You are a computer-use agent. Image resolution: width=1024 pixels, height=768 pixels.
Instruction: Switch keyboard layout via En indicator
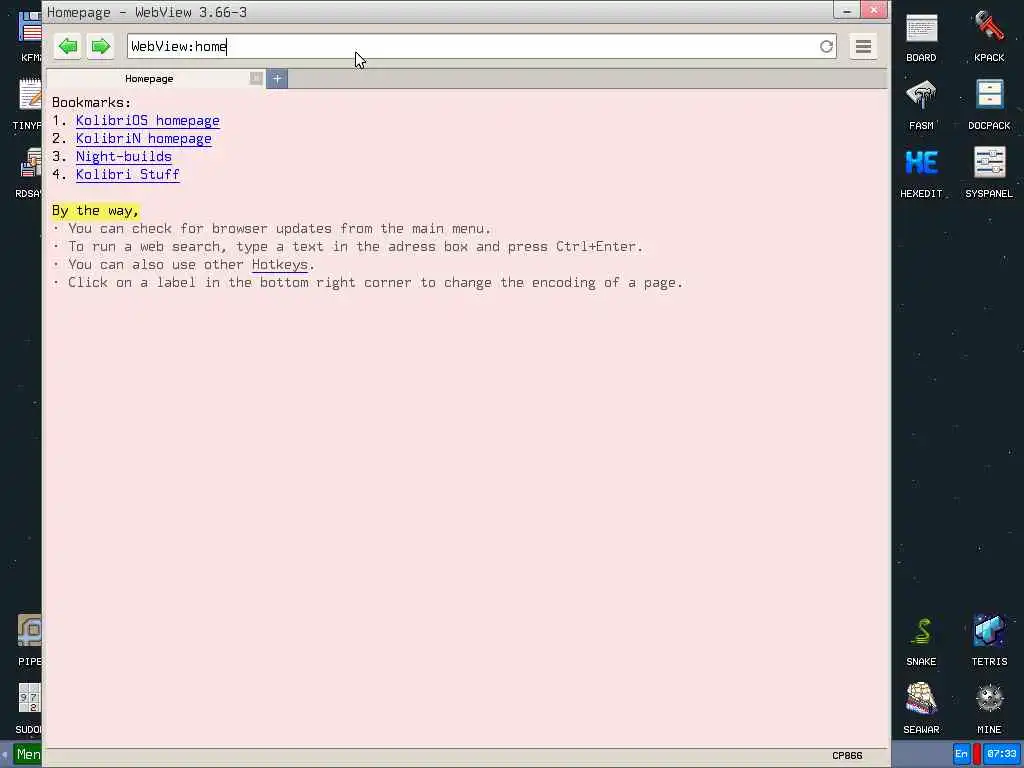coord(961,754)
